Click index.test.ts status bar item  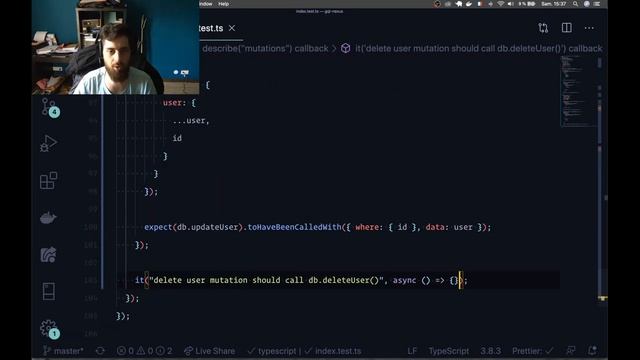[333, 351]
